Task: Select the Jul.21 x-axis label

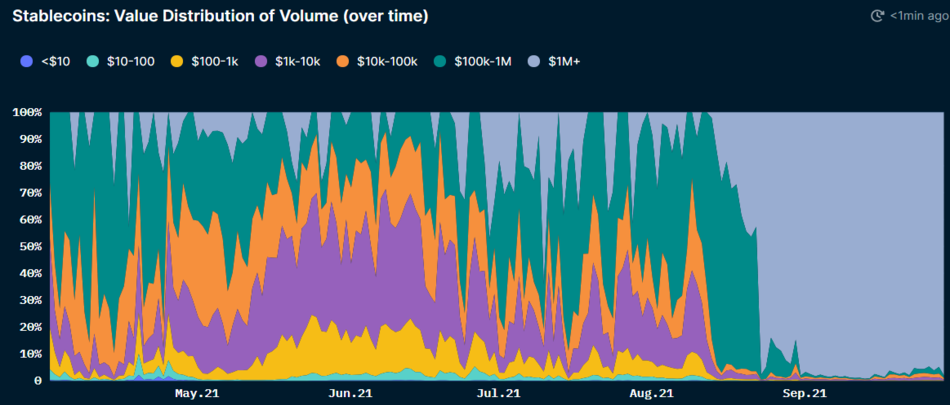Action: (x=499, y=393)
